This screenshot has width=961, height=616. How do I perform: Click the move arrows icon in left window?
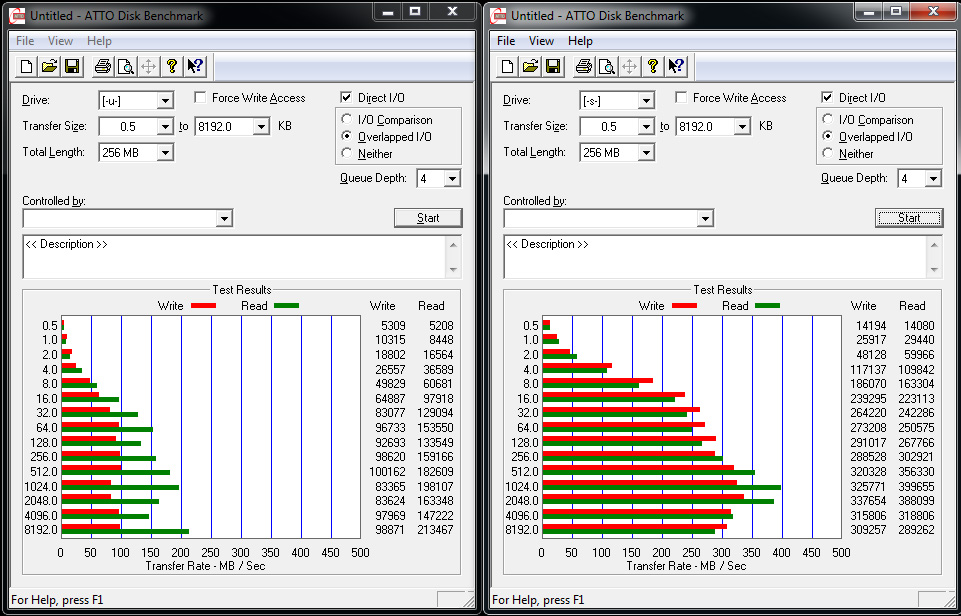click(149, 66)
